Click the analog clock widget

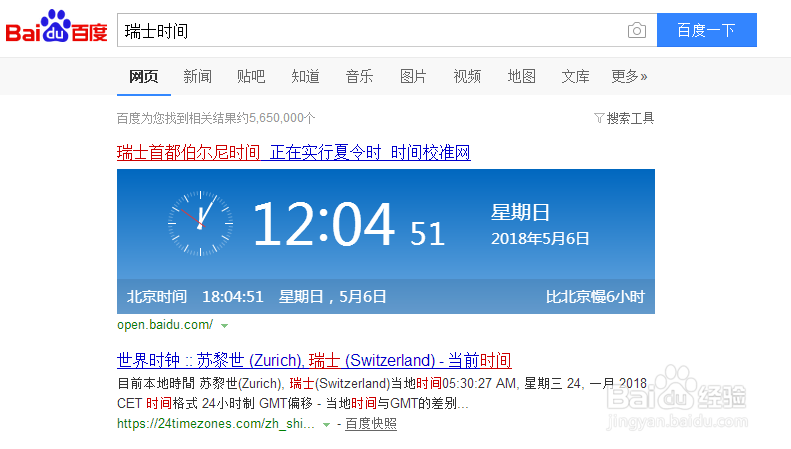click(x=200, y=223)
